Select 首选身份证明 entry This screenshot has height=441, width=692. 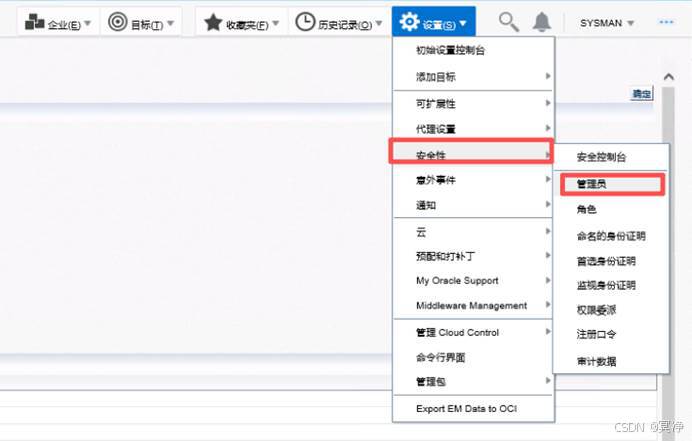[x=611, y=261]
